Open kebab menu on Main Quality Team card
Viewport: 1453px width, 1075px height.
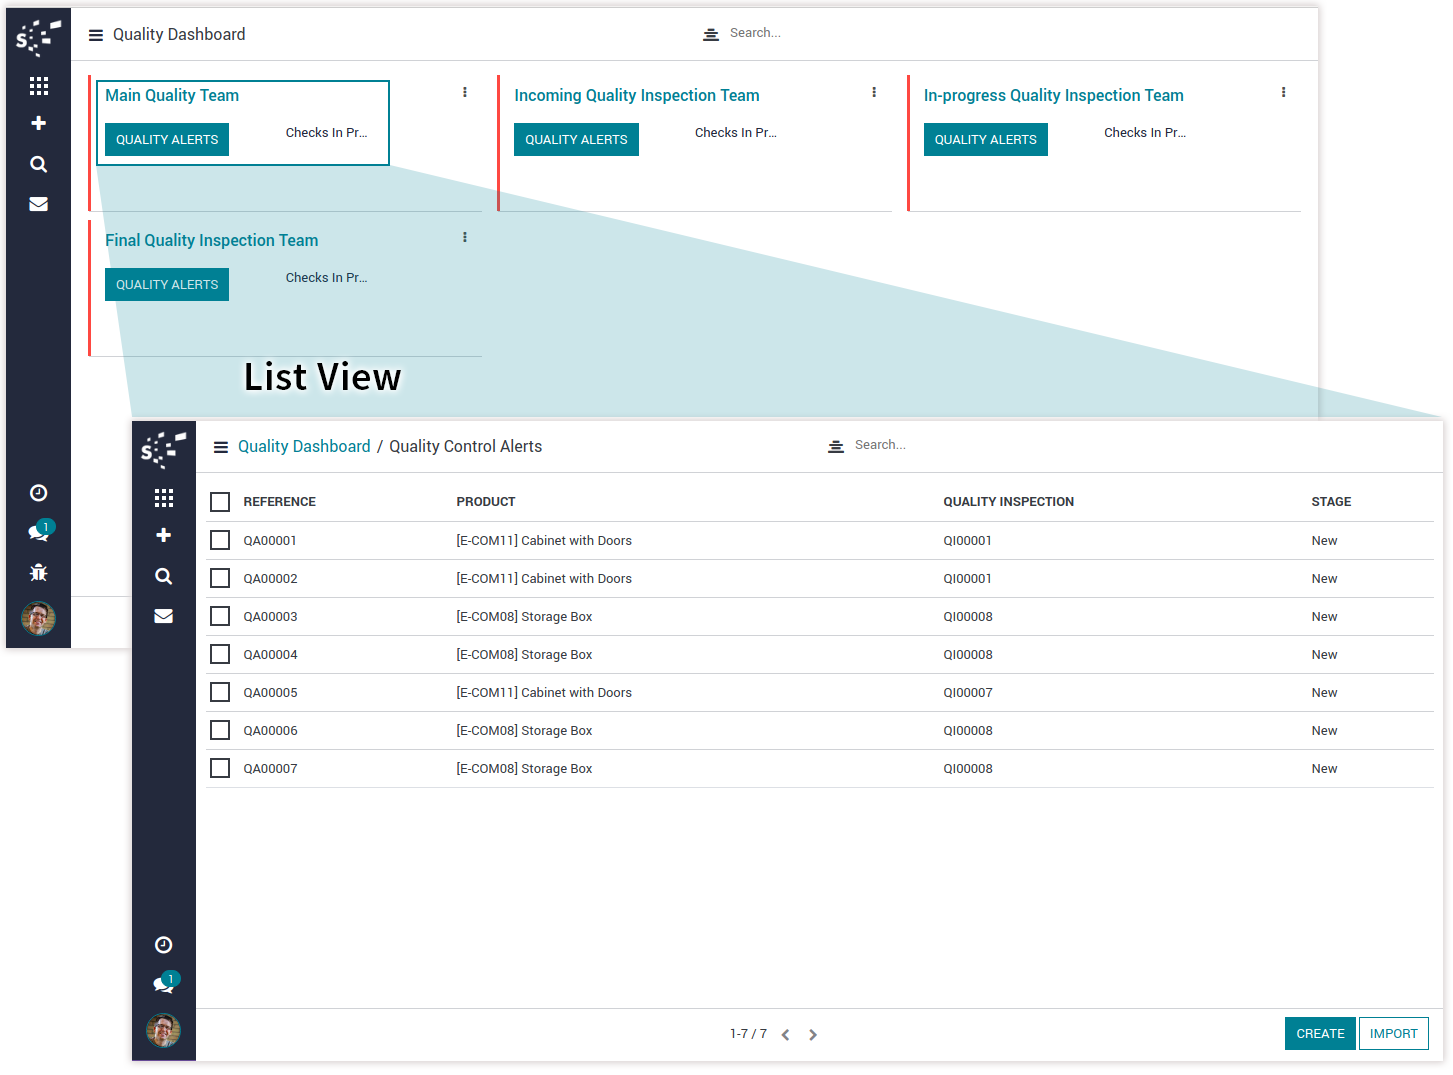click(x=465, y=92)
